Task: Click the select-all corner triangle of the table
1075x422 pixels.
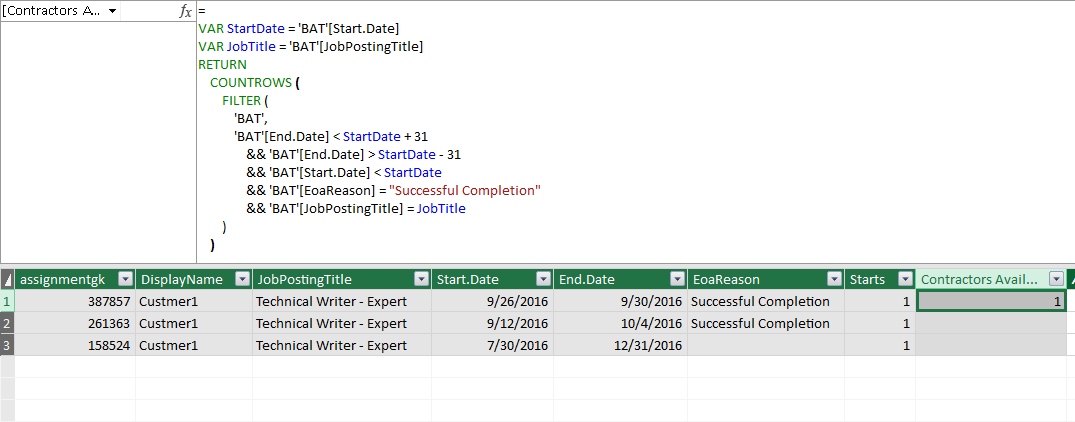Action: tap(7, 279)
